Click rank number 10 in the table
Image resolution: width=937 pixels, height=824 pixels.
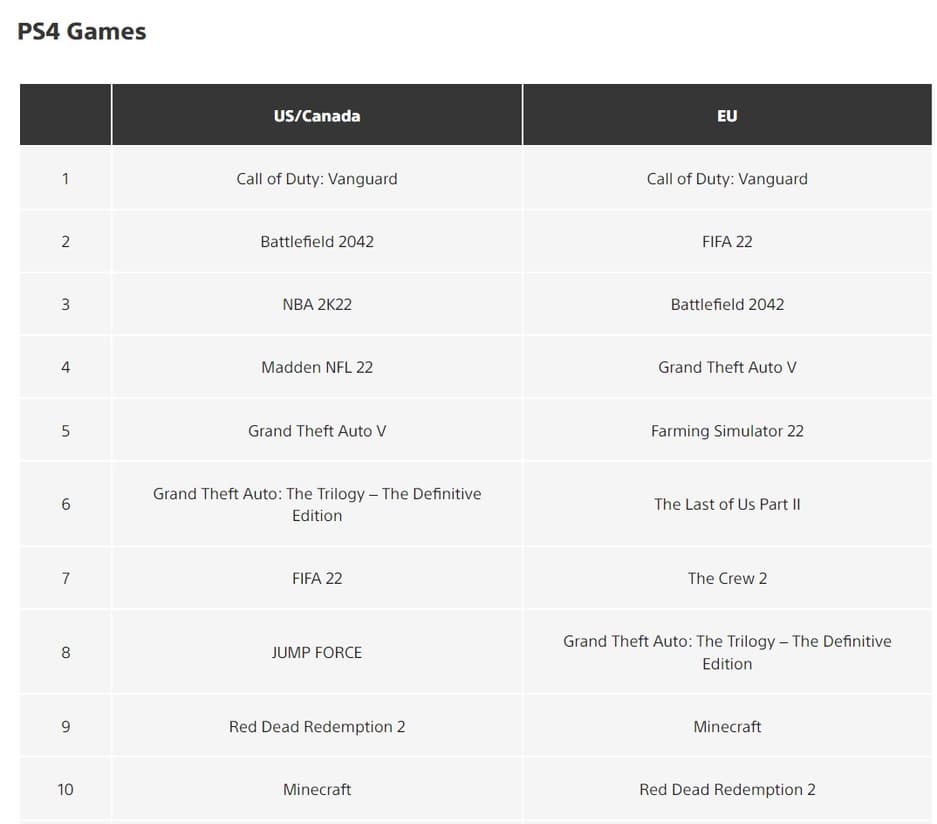66,789
